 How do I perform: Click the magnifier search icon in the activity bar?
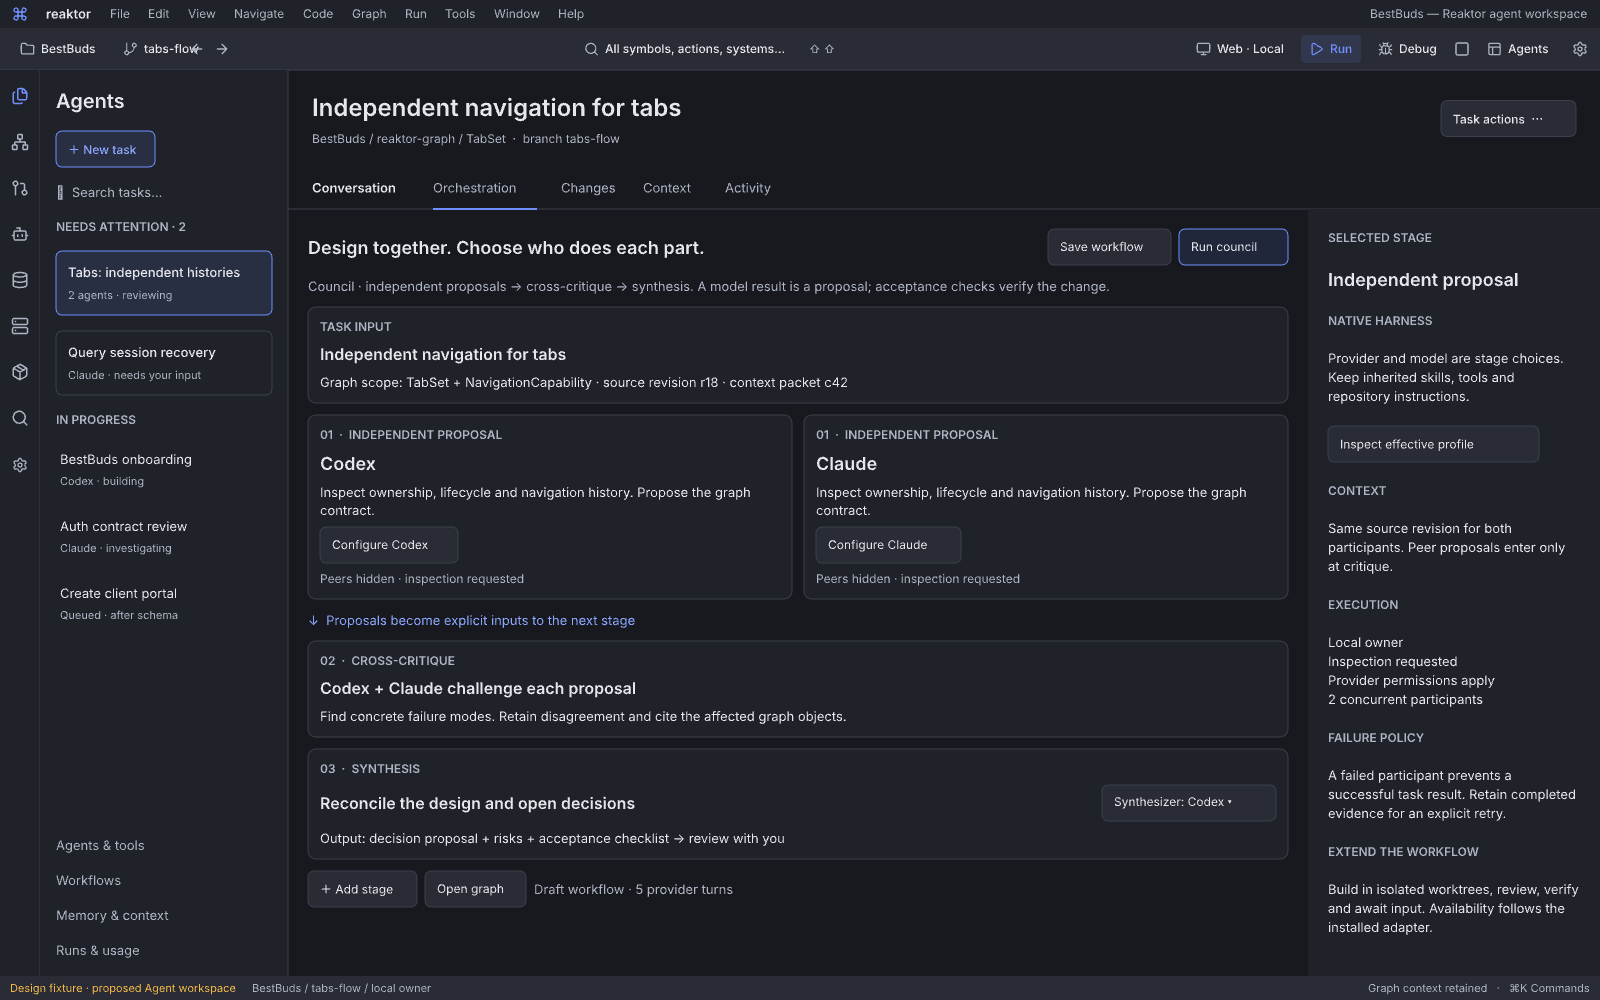tap(20, 418)
